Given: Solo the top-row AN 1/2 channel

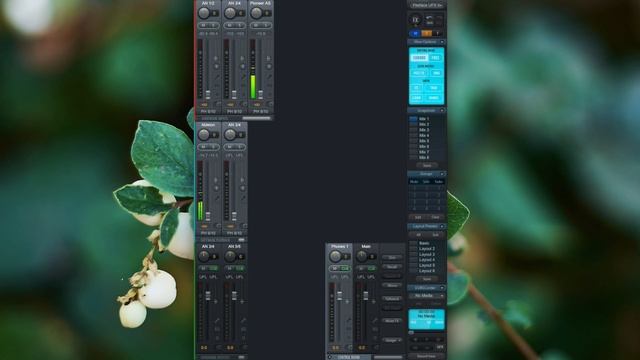Looking at the screenshot, I should (x=213, y=25).
